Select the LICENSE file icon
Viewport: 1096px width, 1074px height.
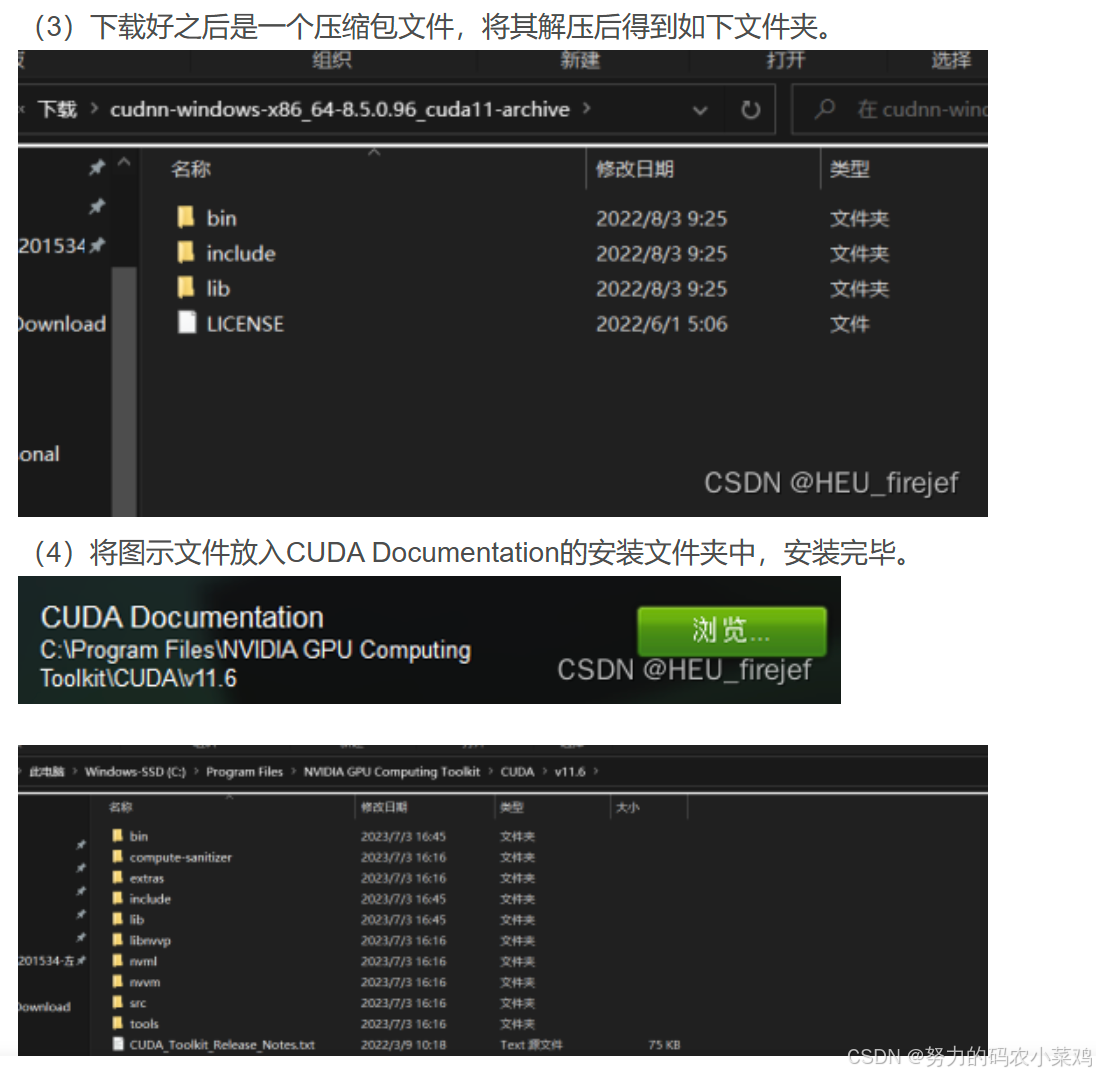pyautogui.click(x=187, y=323)
